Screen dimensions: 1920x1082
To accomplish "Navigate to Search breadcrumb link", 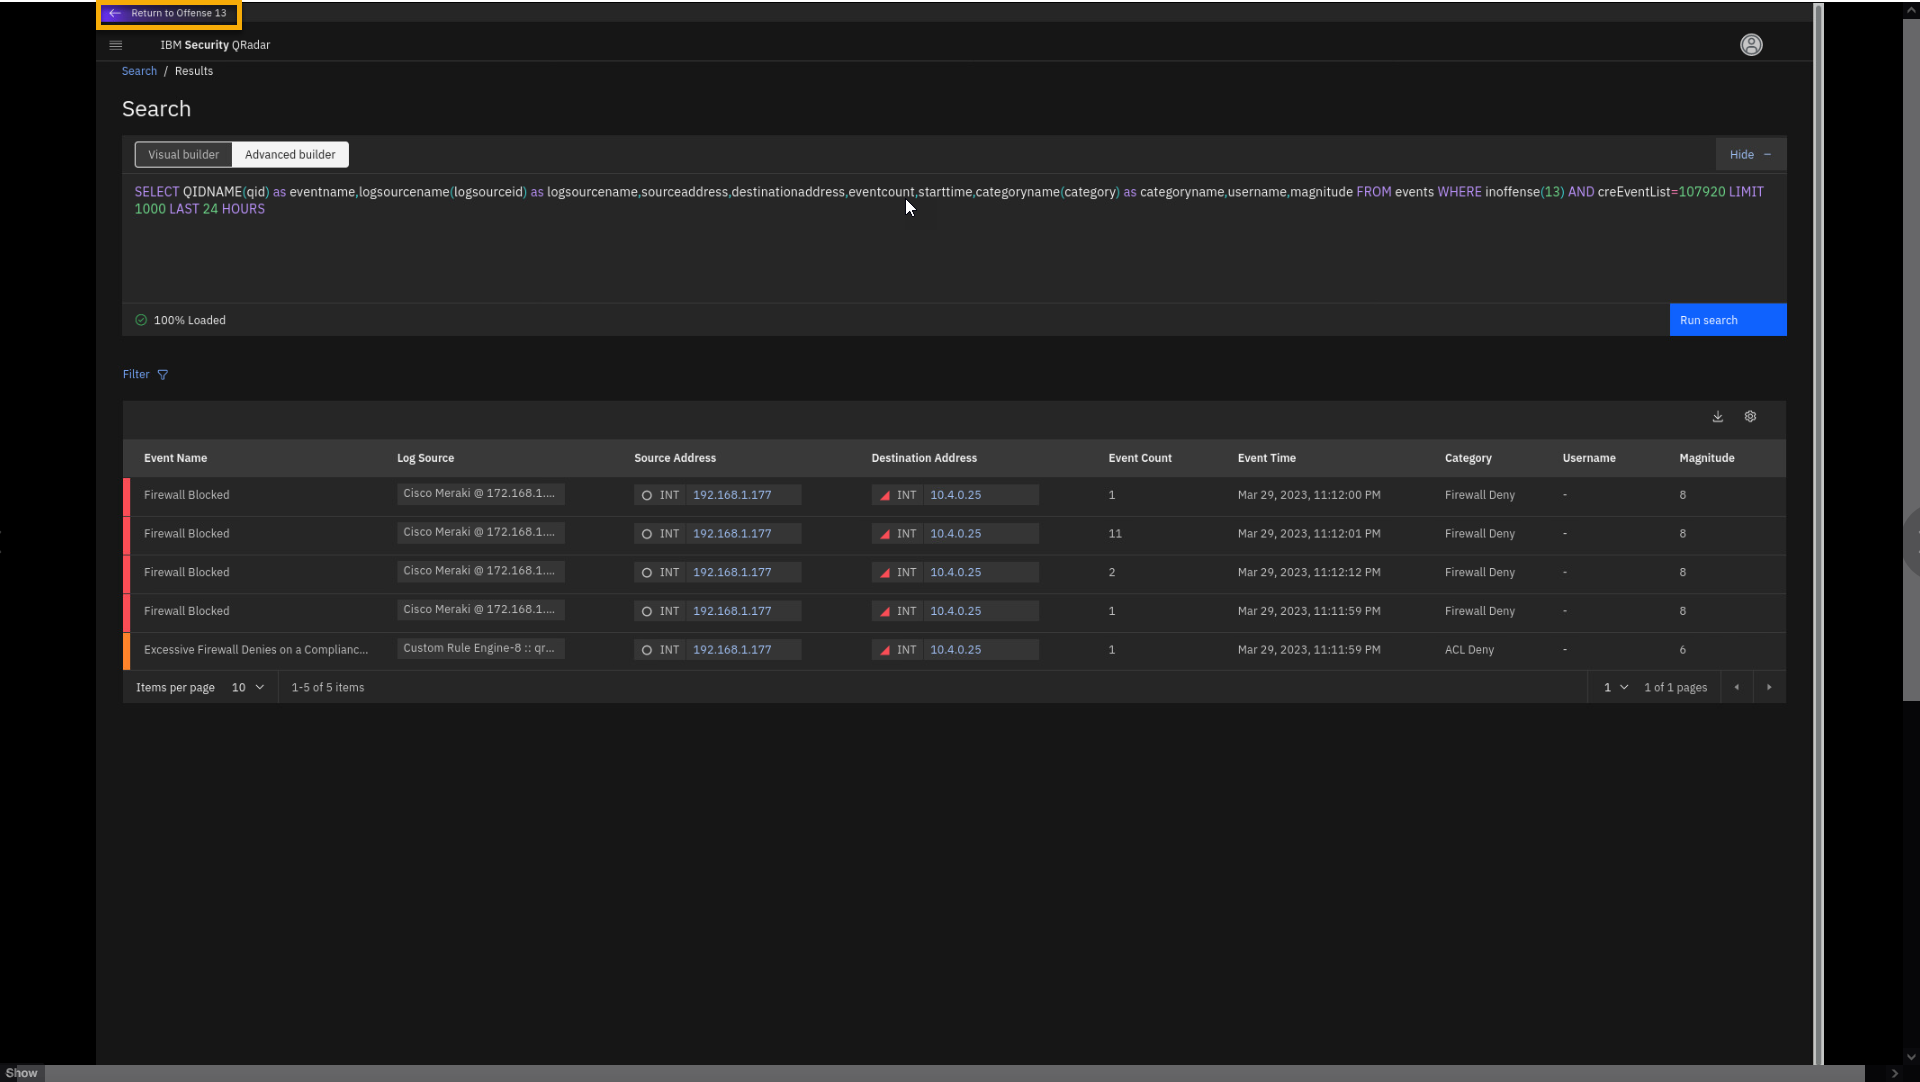I will click(x=139, y=71).
